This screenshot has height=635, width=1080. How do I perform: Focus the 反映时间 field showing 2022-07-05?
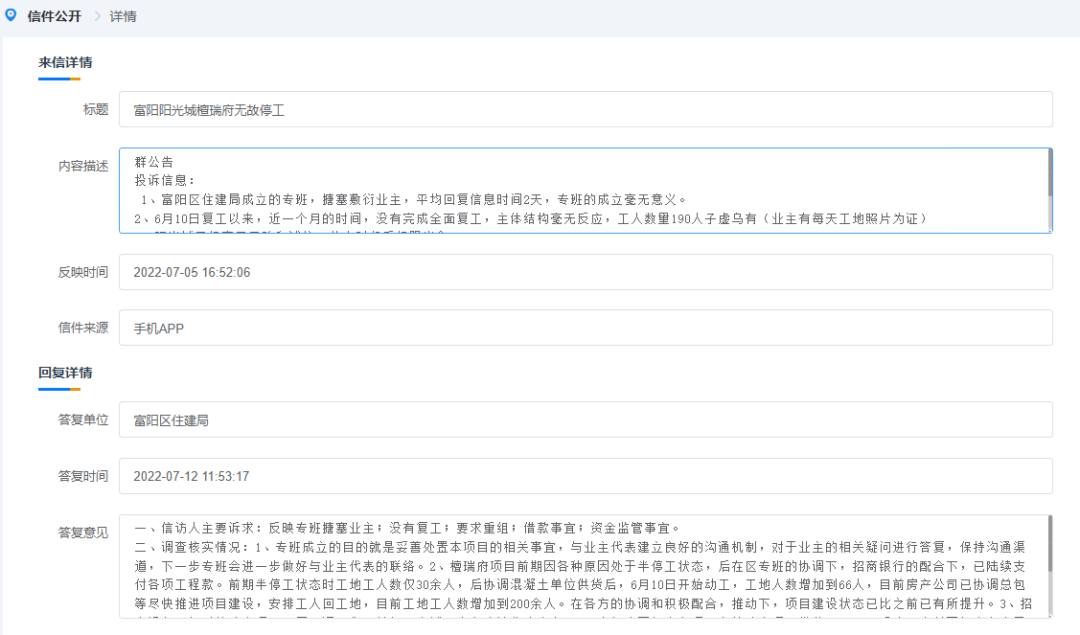(x=585, y=272)
